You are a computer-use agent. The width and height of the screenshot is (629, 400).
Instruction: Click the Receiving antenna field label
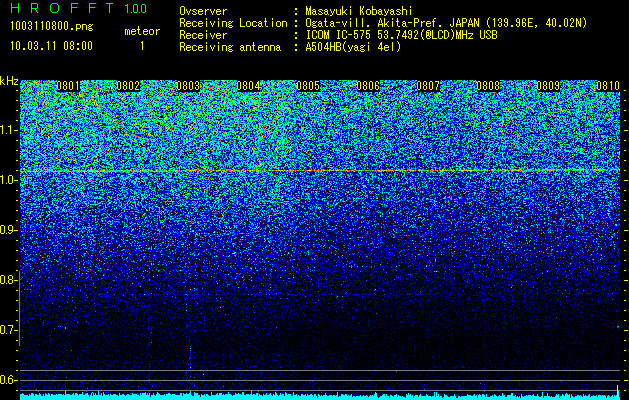[x=230, y=47]
